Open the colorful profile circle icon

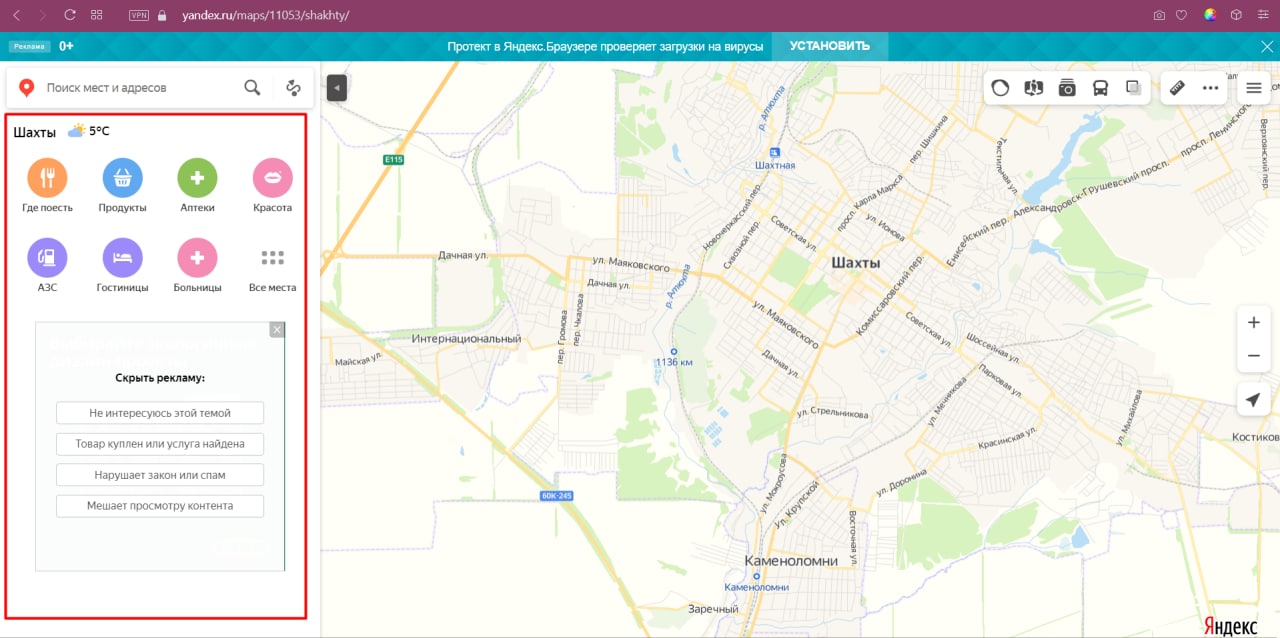(x=1210, y=15)
